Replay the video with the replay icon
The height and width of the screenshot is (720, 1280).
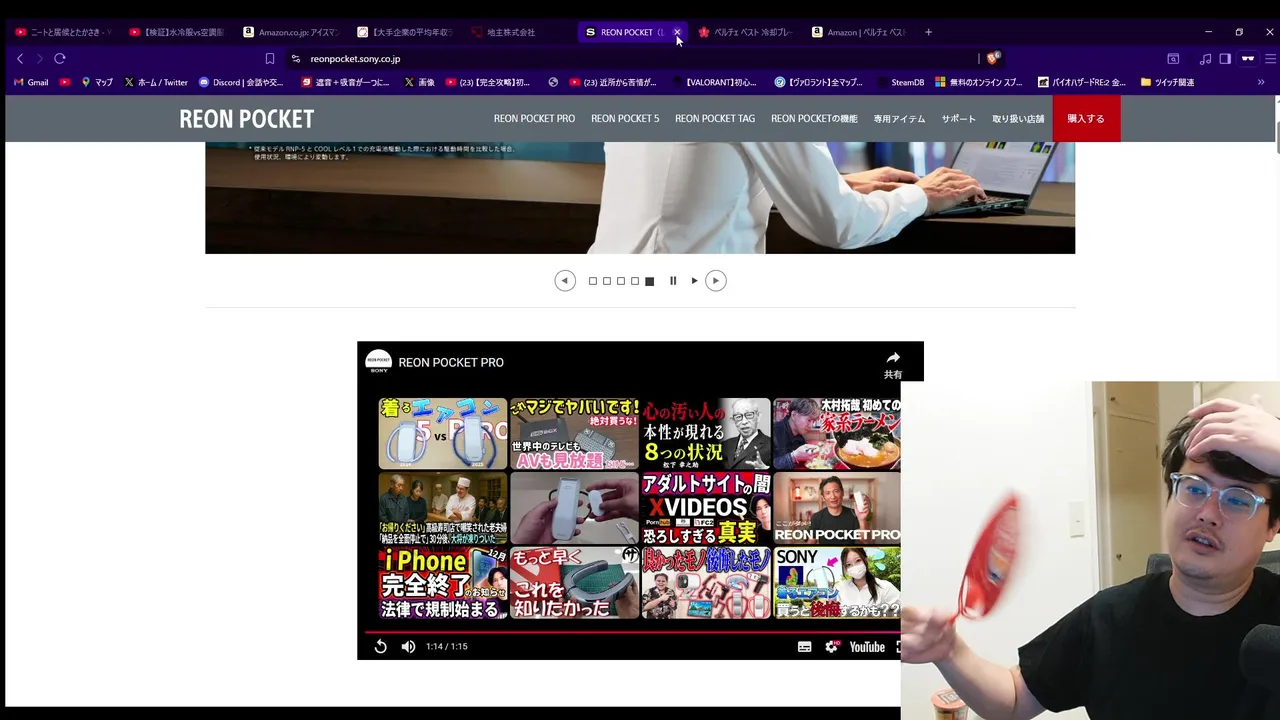tap(380, 647)
